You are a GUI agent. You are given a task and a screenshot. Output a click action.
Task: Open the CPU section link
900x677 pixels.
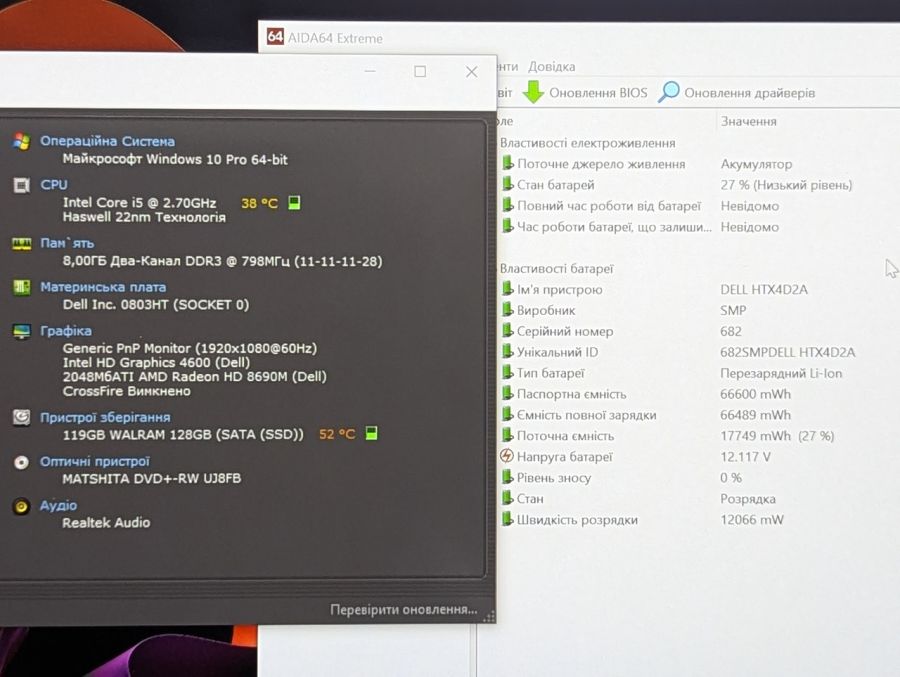point(54,185)
